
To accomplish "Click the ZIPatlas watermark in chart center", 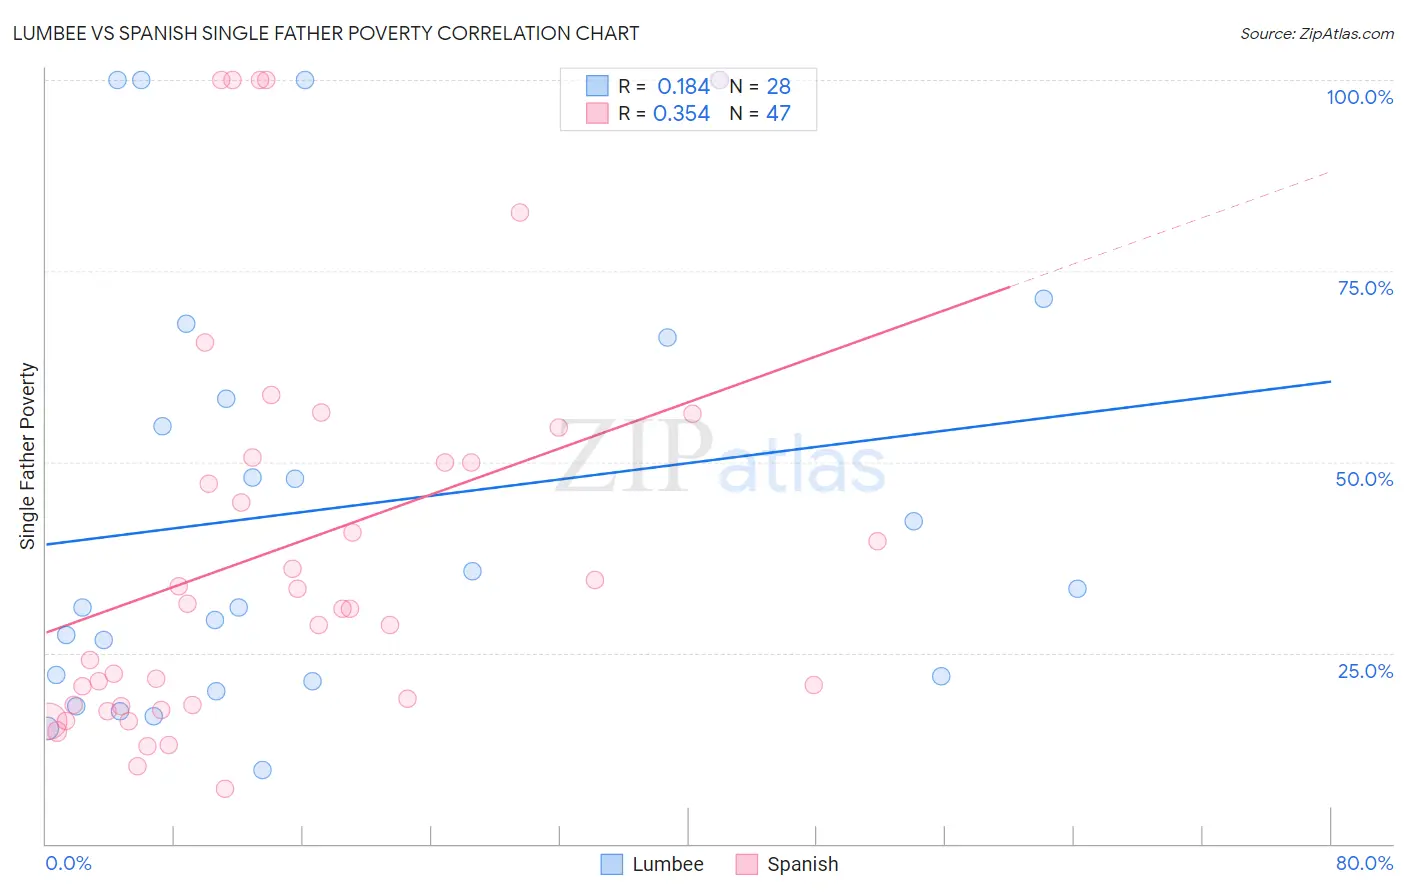I will [721, 458].
